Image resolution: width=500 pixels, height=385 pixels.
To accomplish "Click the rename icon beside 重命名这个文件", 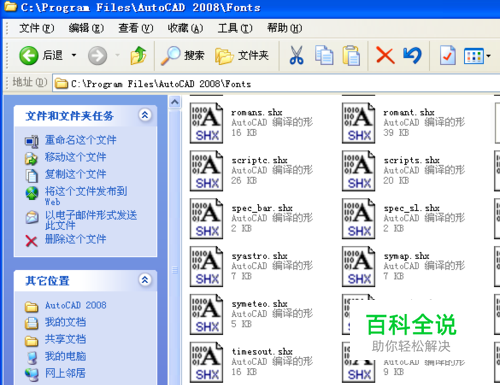I will pos(32,141).
